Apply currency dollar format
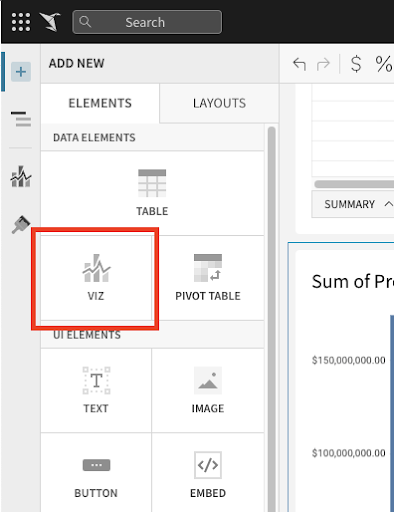Image resolution: width=394 pixels, height=512 pixels. [x=356, y=64]
